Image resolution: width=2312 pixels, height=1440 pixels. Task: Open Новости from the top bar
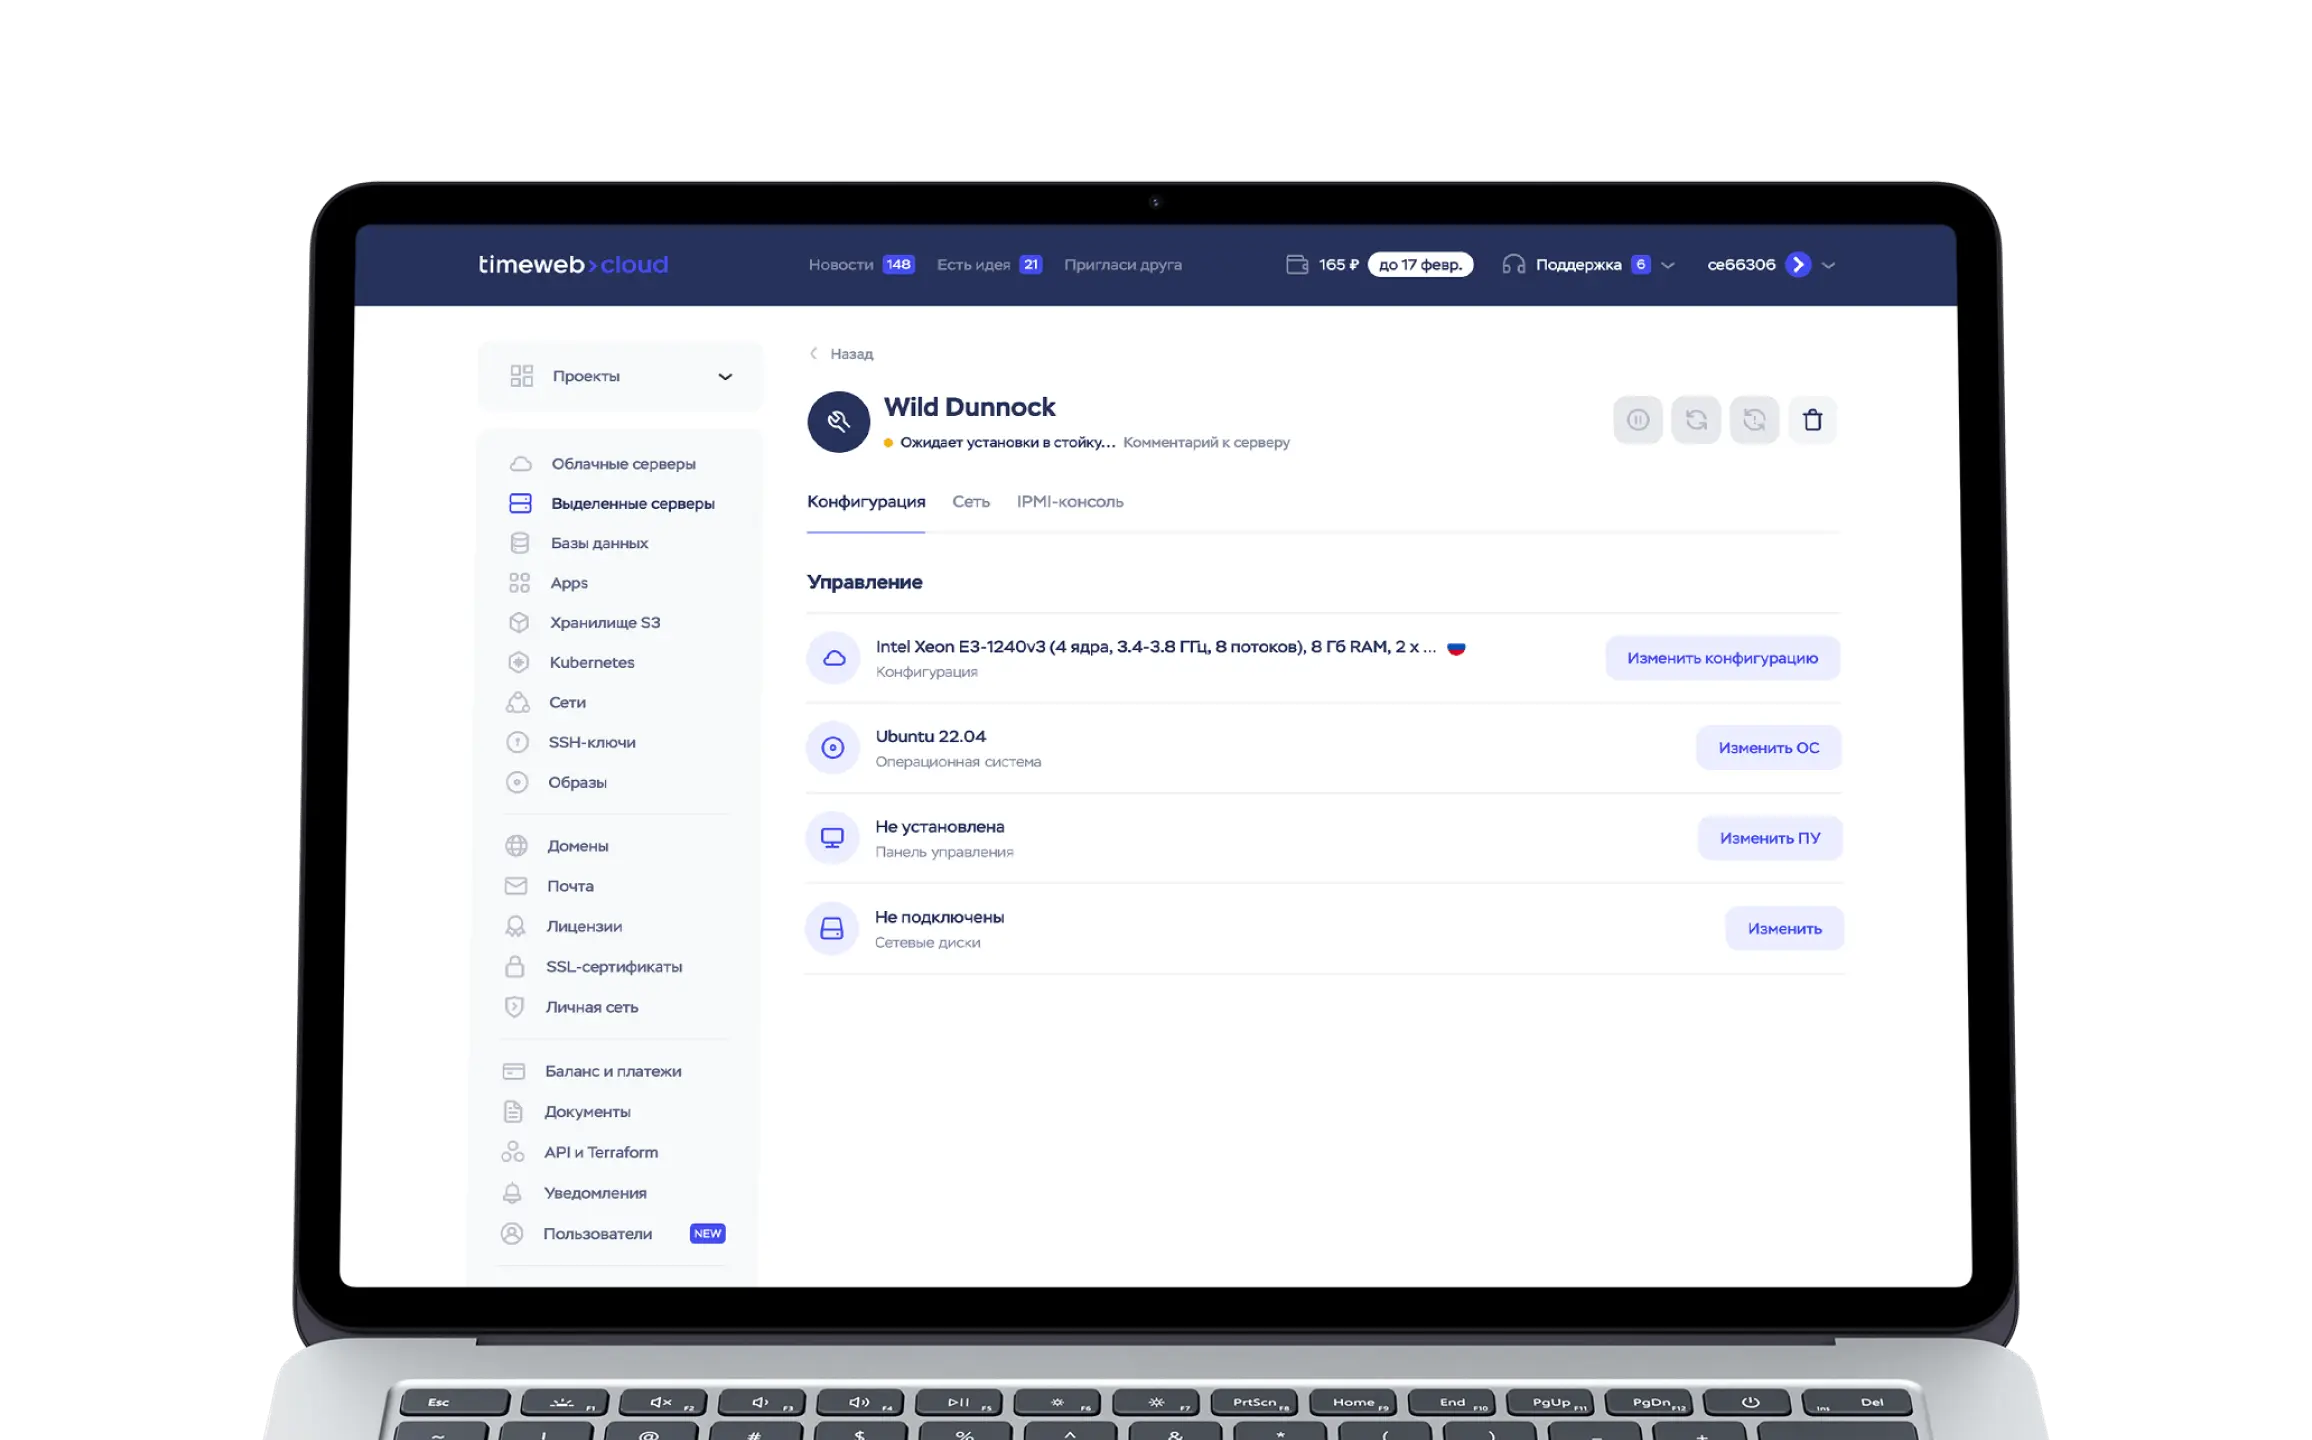click(x=840, y=265)
